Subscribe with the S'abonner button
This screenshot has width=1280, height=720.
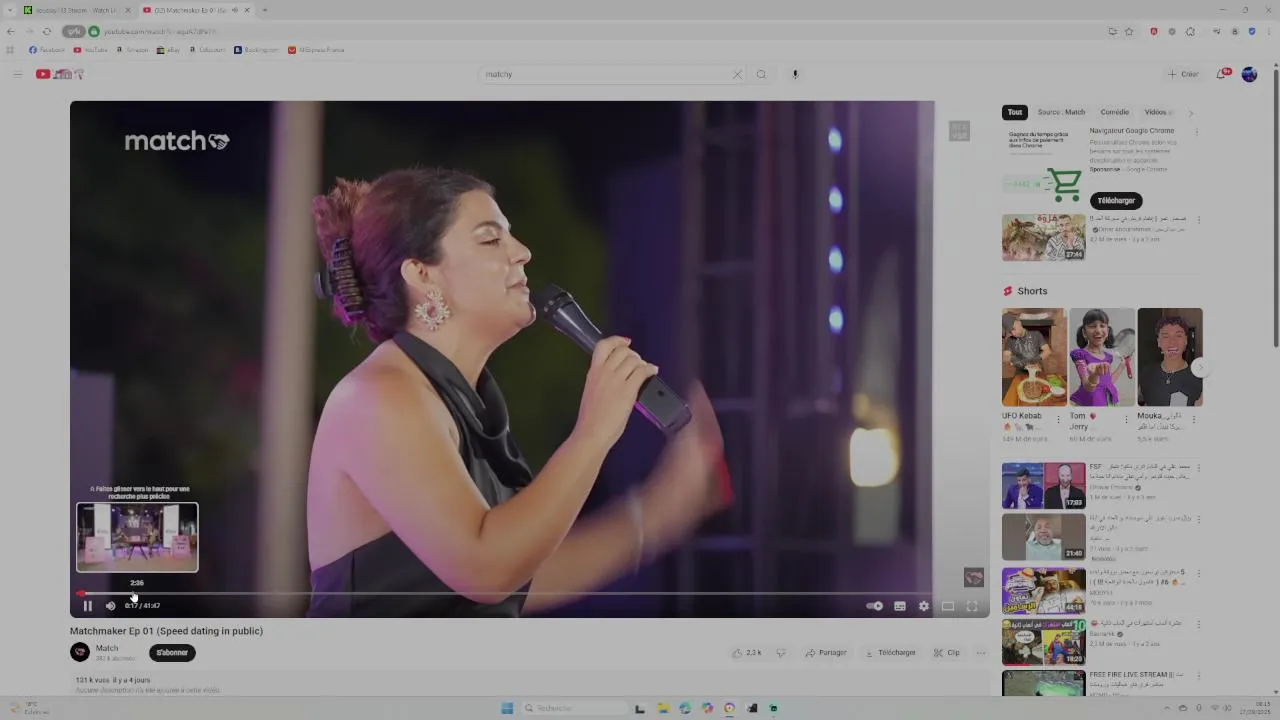tap(172, 653)
